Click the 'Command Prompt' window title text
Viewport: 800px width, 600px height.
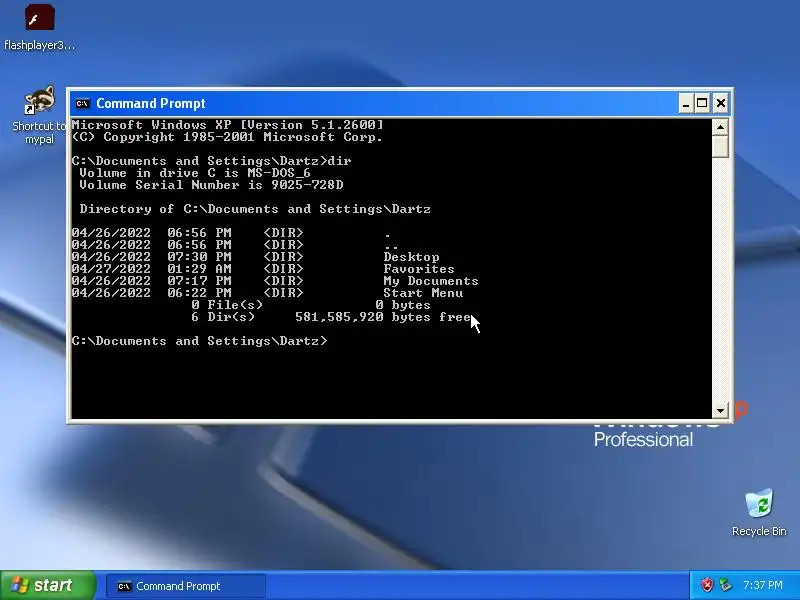[151, 104]
